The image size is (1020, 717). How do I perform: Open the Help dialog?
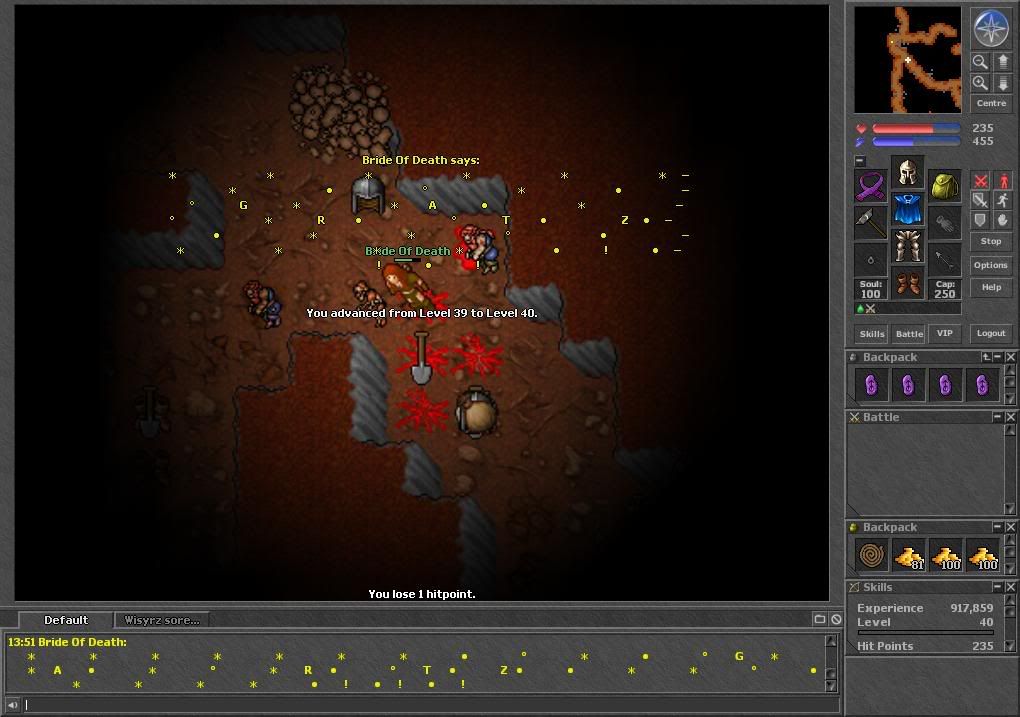(991, 287)
